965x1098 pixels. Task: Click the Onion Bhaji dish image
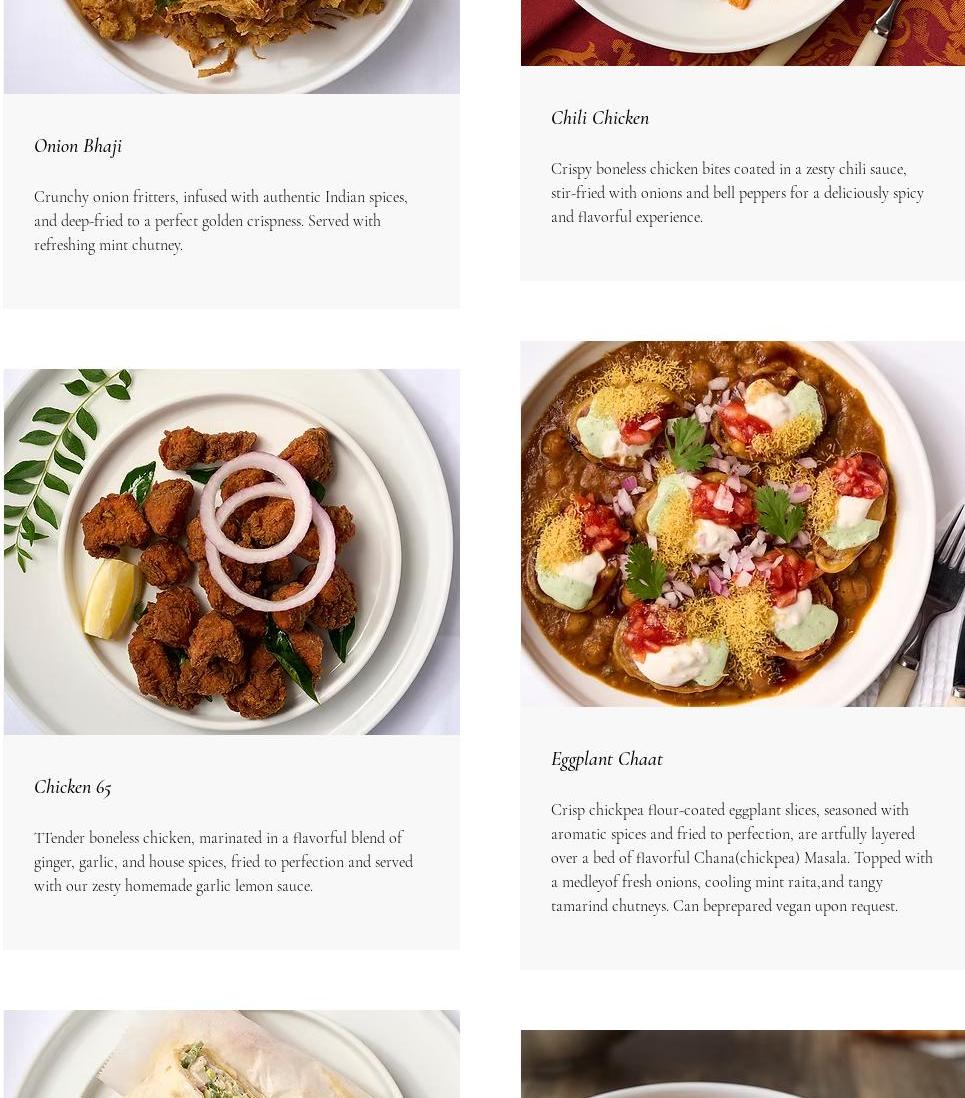232,46
